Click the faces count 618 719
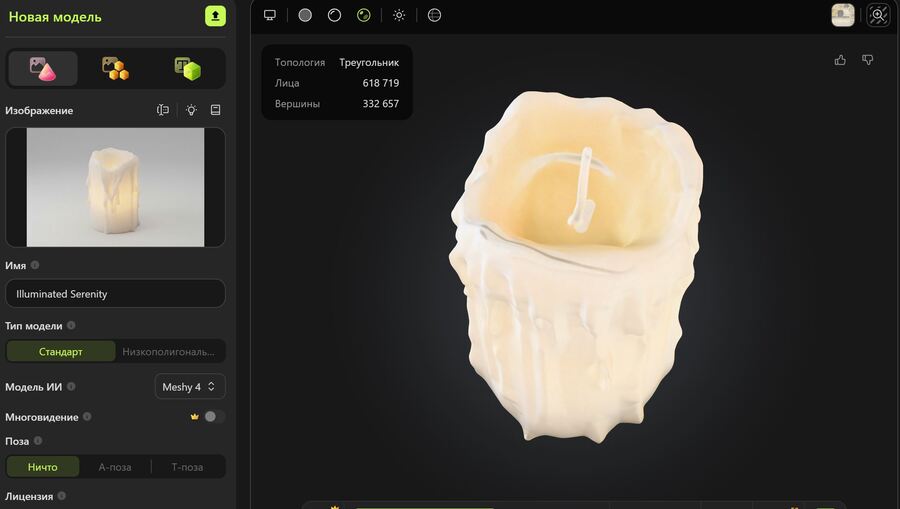Viewport: 900px width, 509px height. click(381, 83)
